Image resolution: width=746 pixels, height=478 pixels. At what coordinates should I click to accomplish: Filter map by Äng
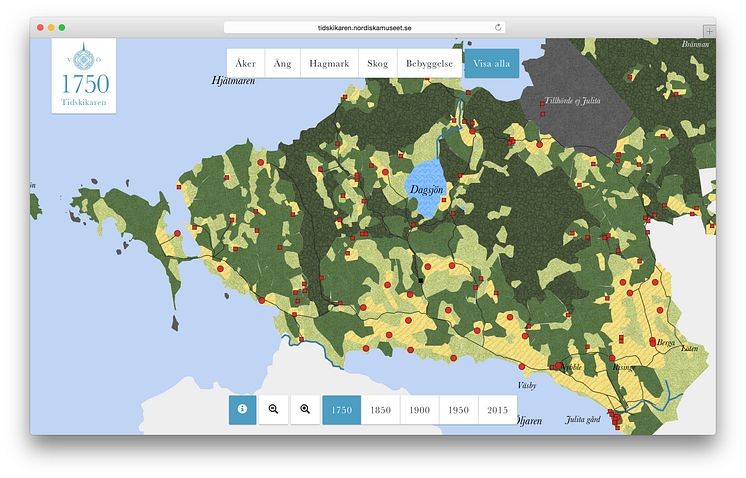click(x=283, y=64)
